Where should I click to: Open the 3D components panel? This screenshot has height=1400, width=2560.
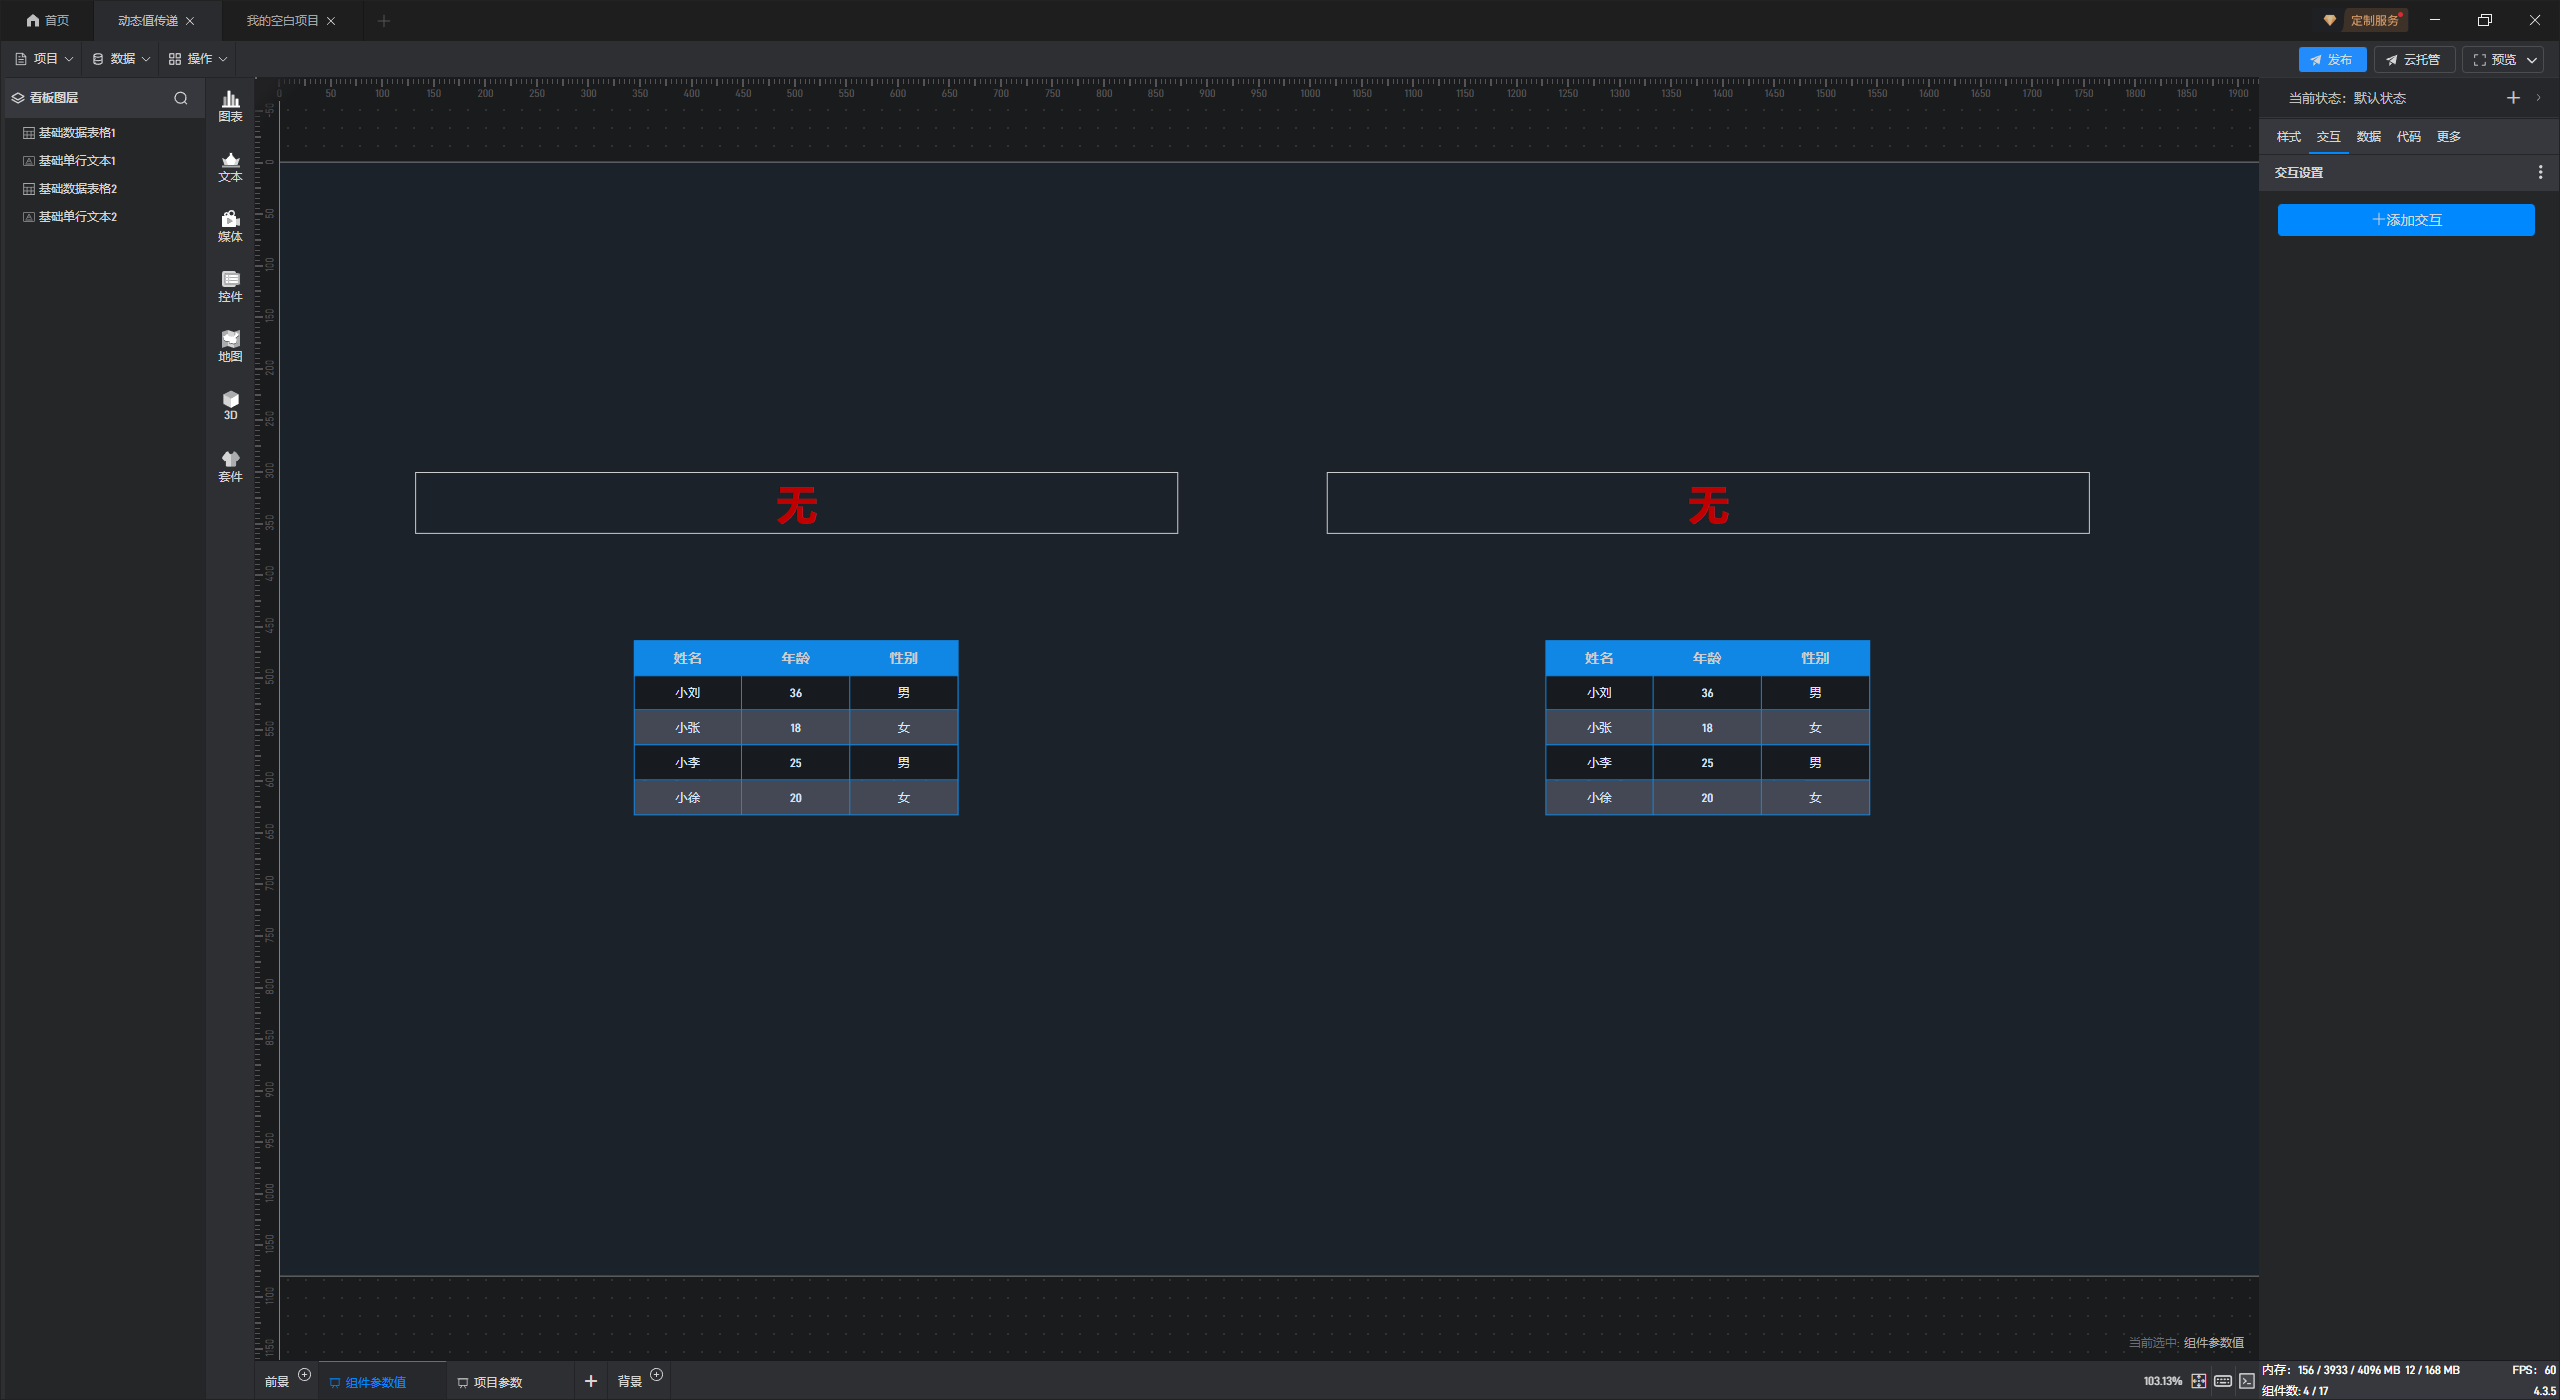pyautogui.click(x=230, y=405)
